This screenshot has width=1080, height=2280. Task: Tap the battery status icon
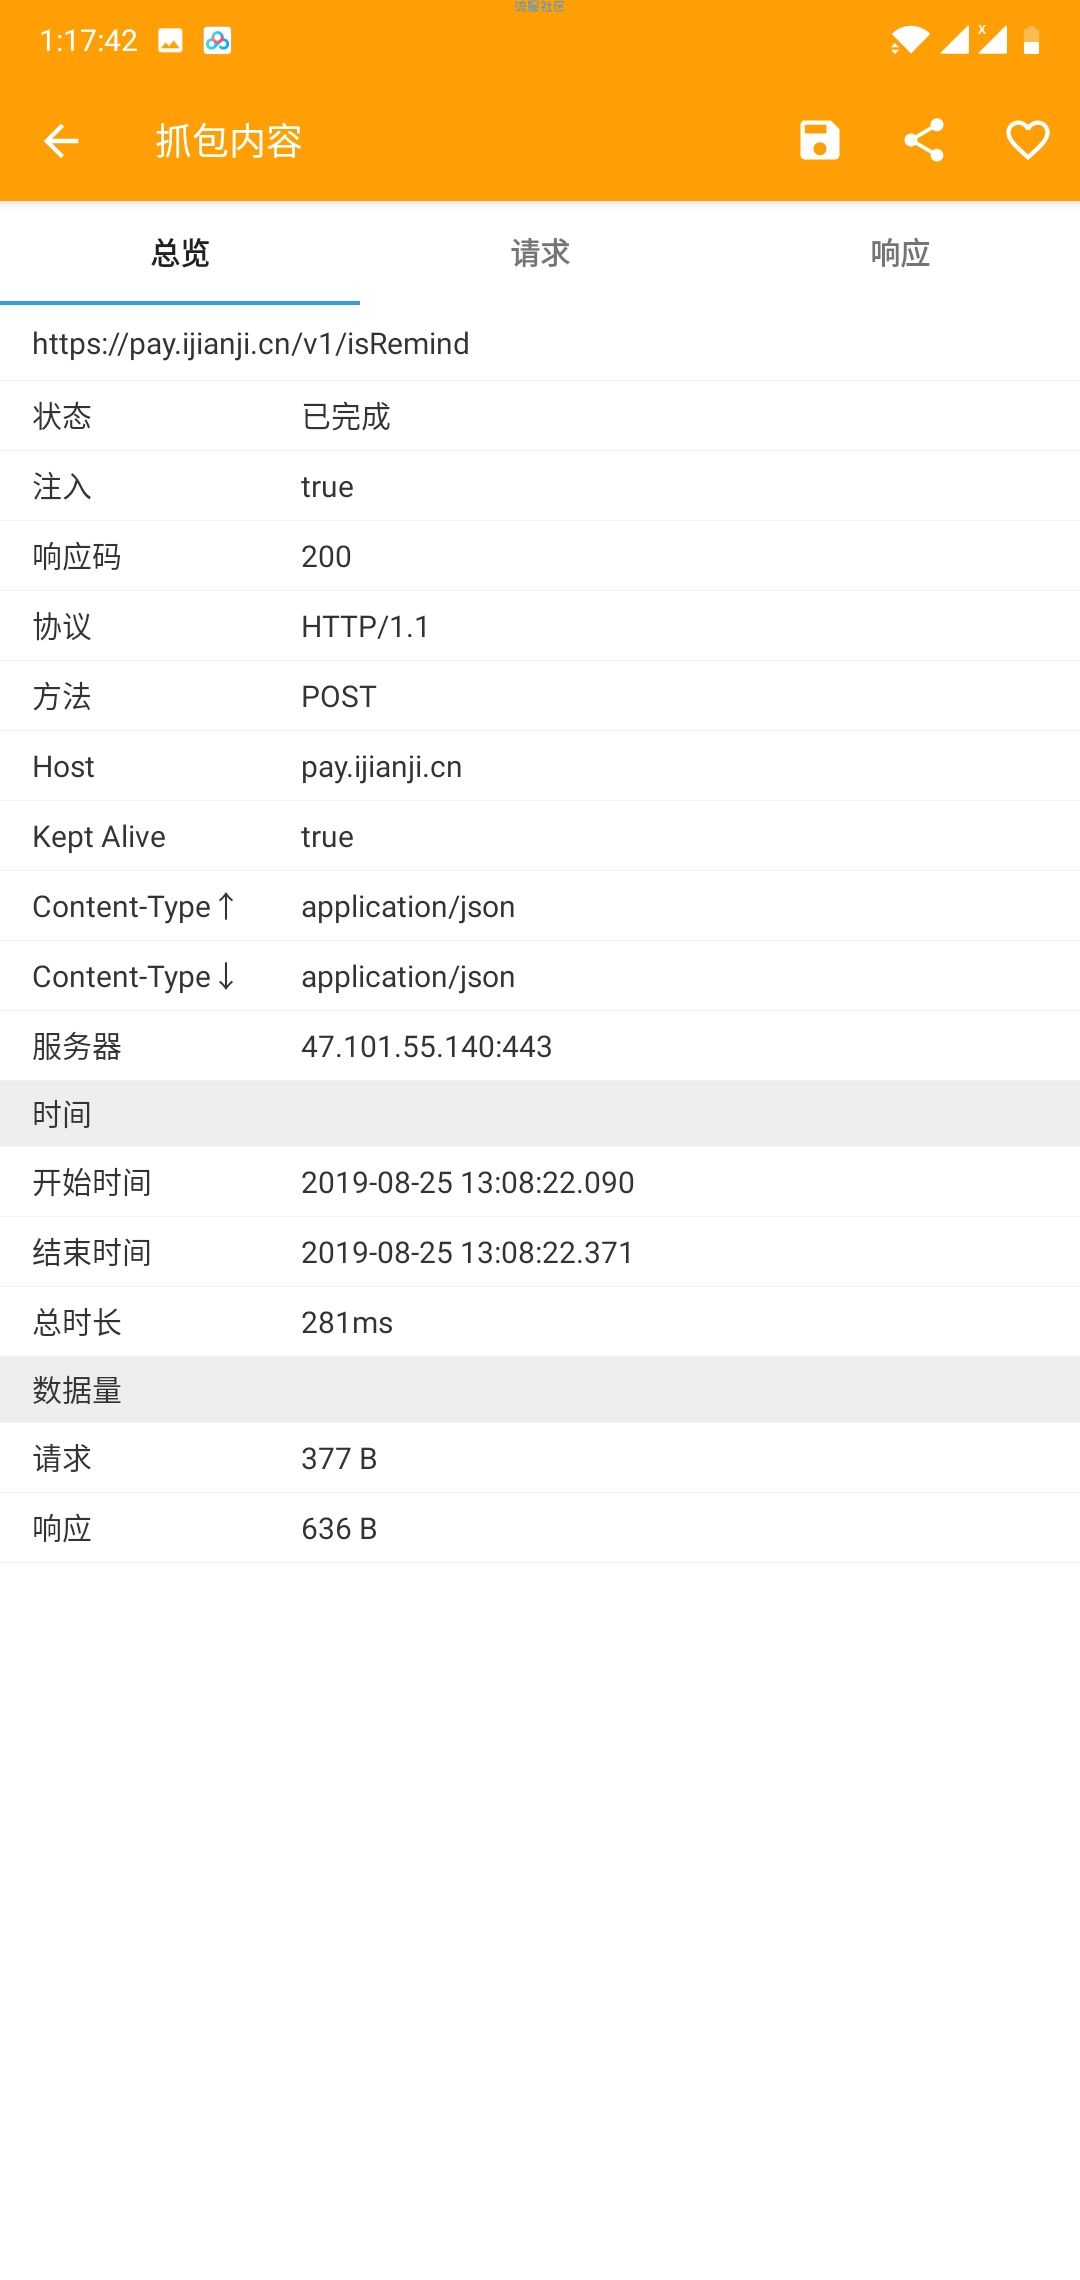[1031, 40]
